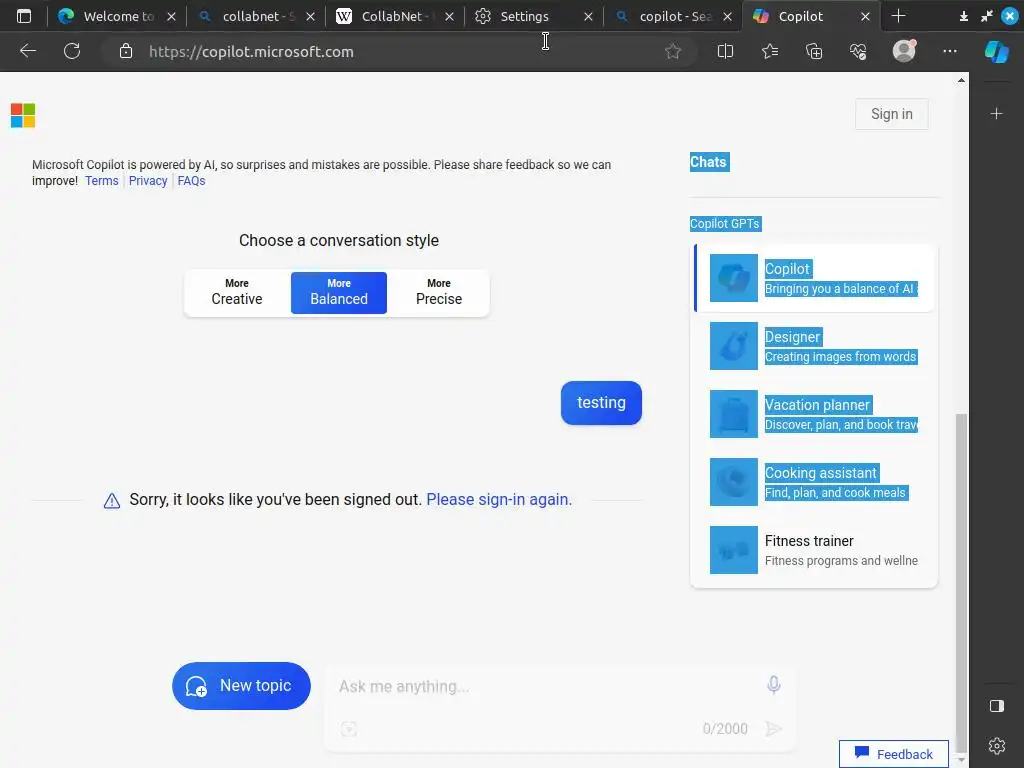This screenshot has width=1024, height=768.
Task: Select More Creative conversation style
Action: coord(237,293)
